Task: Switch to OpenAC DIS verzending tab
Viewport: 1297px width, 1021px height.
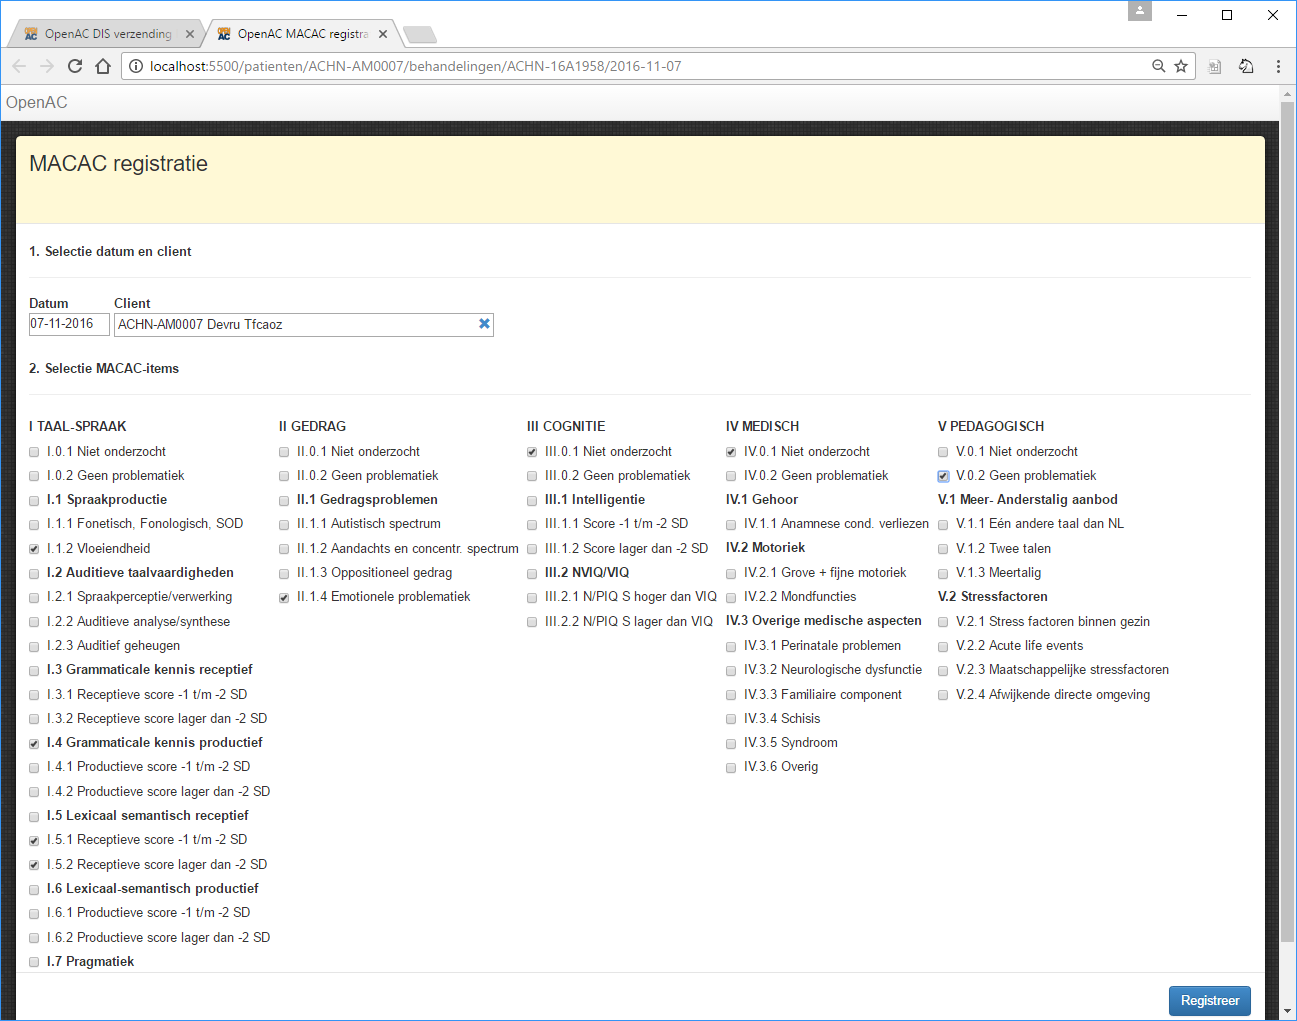Action: pos(107,34)
